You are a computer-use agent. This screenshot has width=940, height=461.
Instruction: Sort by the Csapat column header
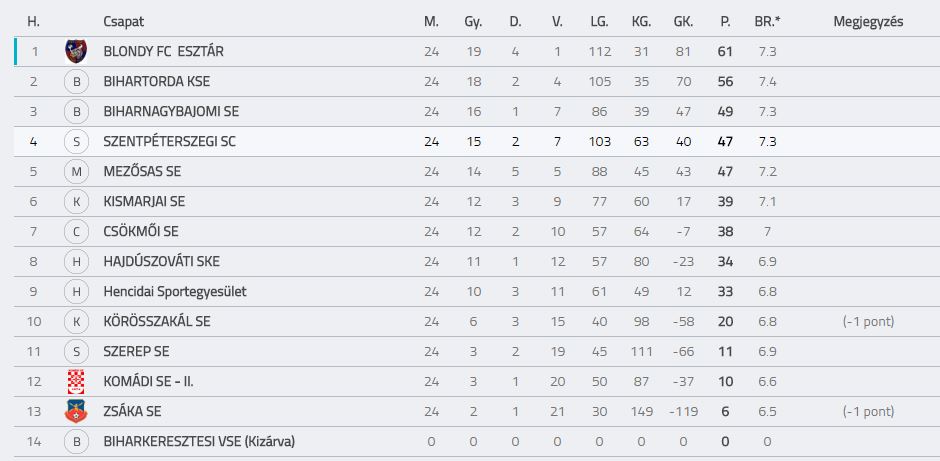(123, 22)
